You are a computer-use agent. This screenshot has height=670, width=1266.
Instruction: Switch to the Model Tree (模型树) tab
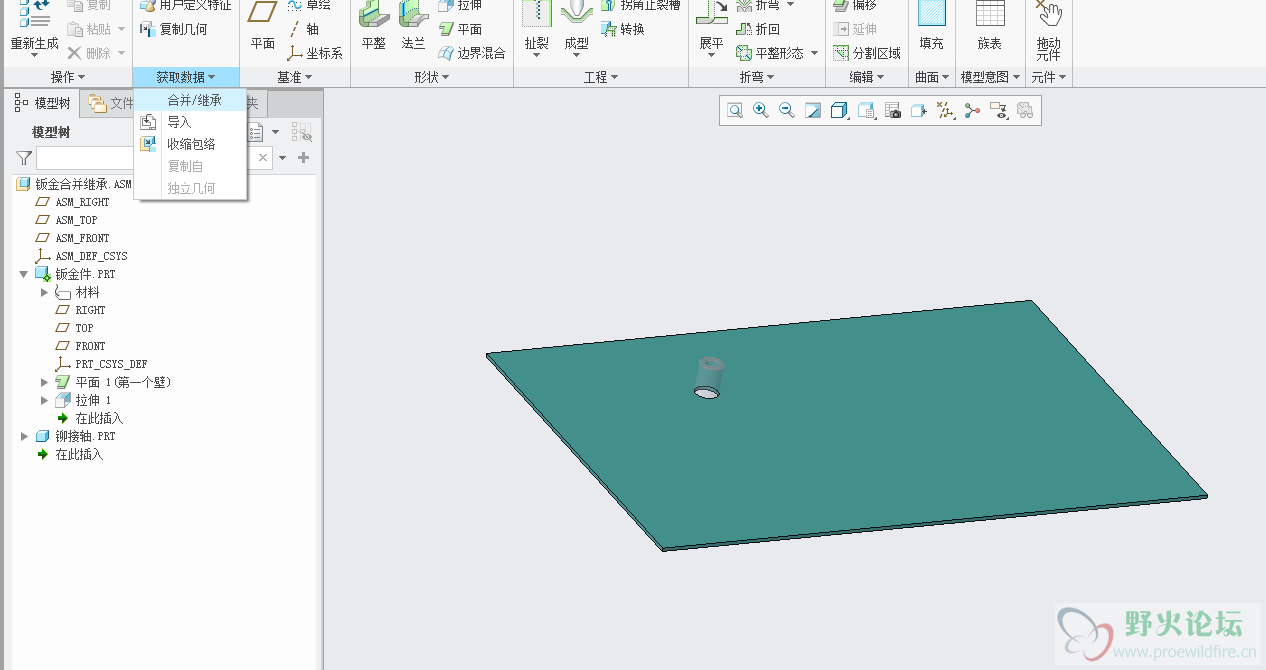(x=43, y=103)
